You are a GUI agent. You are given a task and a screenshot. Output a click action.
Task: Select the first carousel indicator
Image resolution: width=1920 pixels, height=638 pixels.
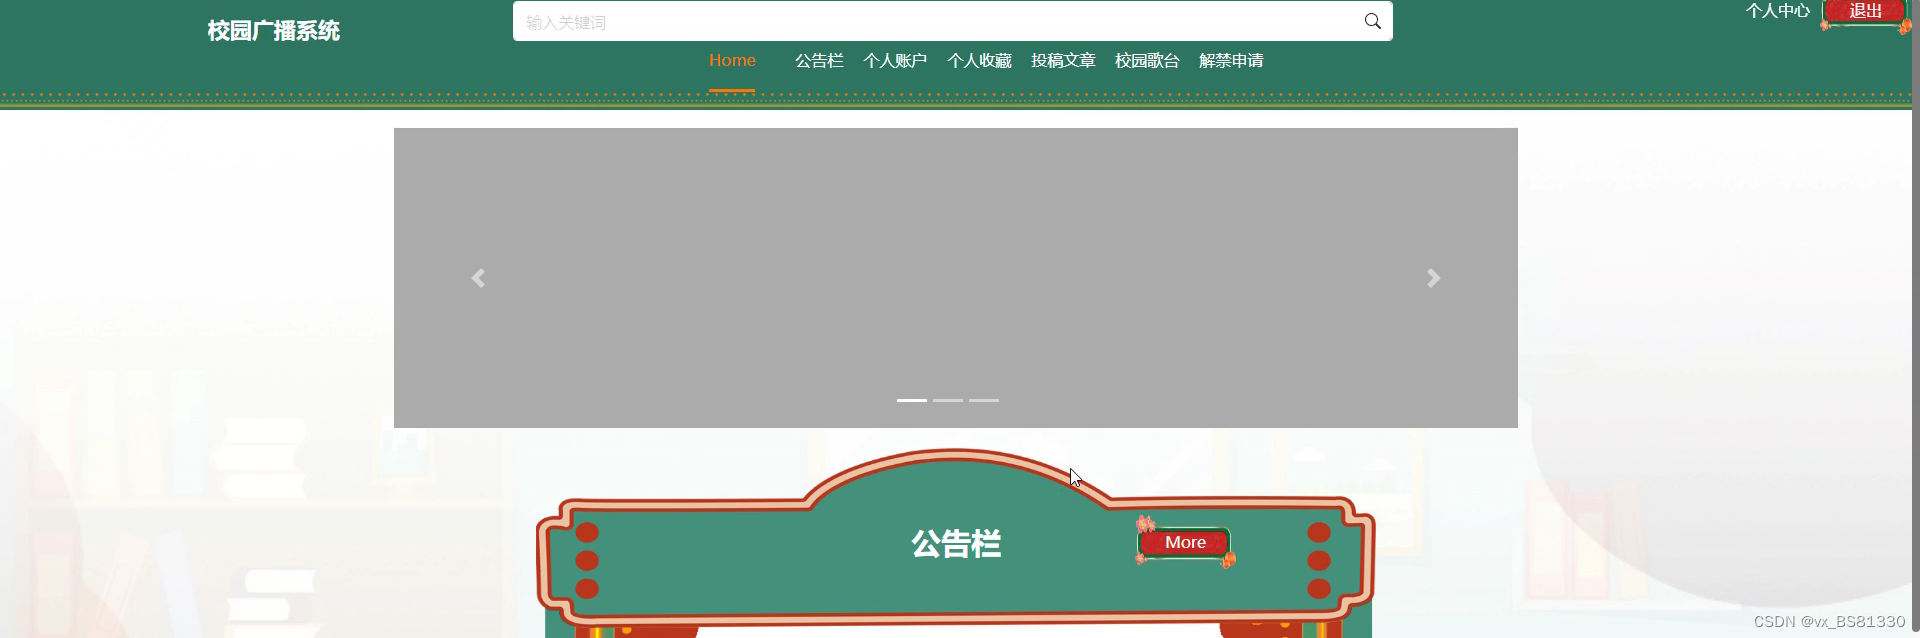pyautogui.click(x=912, y=400)
